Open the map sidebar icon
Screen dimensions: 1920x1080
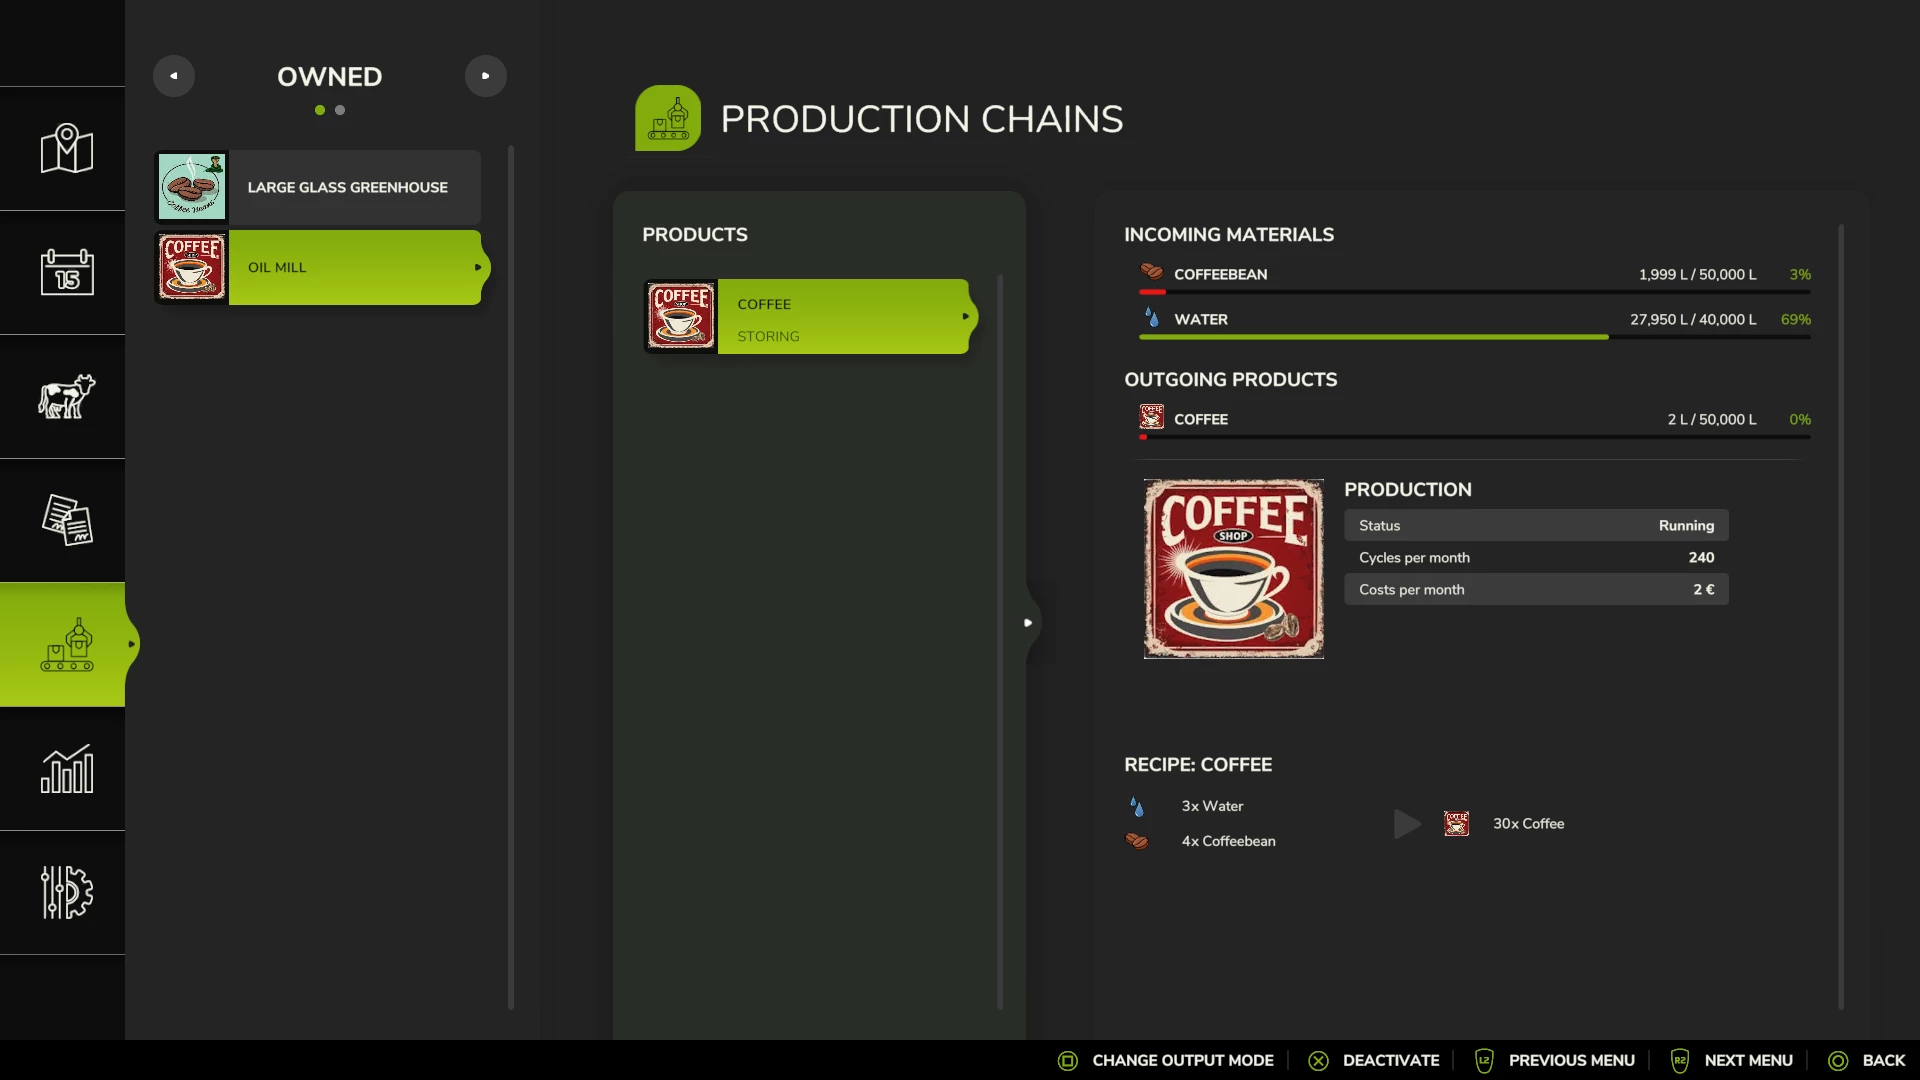click(66, 149)
